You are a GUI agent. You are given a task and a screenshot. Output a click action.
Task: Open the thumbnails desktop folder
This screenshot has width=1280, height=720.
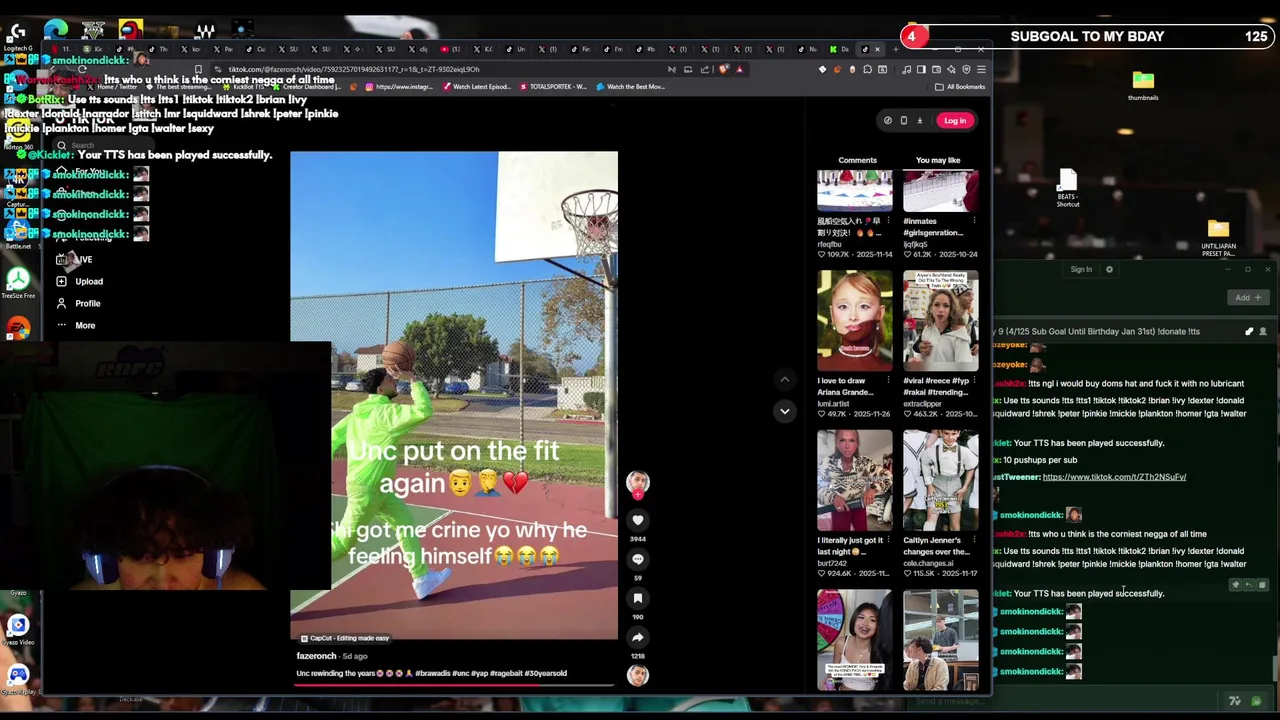click(x=1143, y=86)
